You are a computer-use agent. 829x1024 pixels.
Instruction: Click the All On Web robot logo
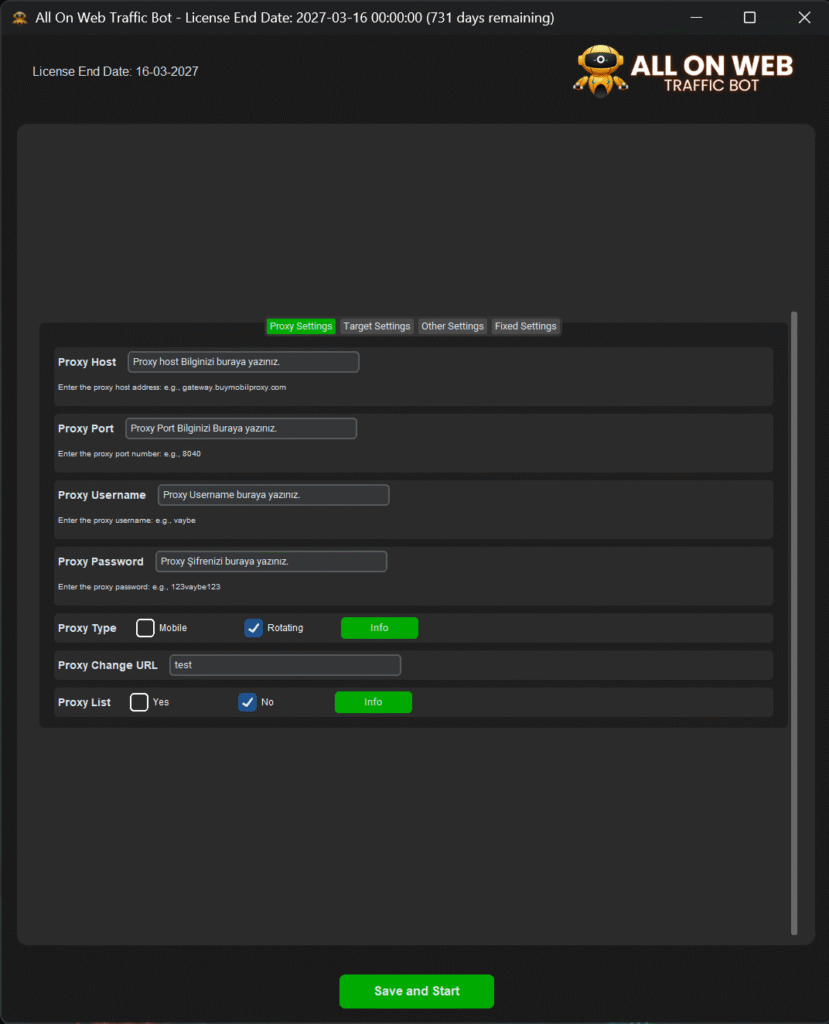click(600, 70)
